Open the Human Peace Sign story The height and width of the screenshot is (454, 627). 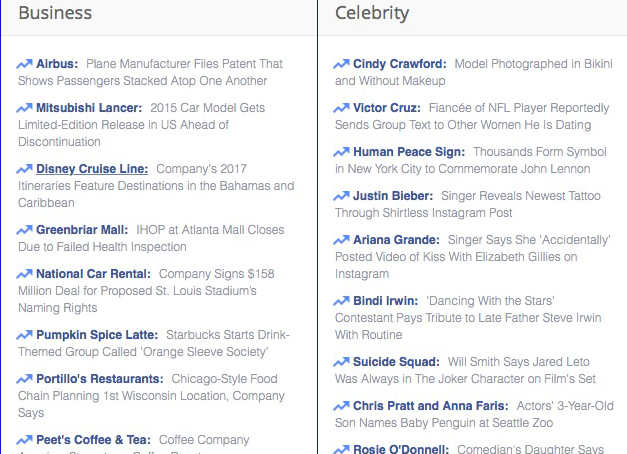(x=409, y=152)
